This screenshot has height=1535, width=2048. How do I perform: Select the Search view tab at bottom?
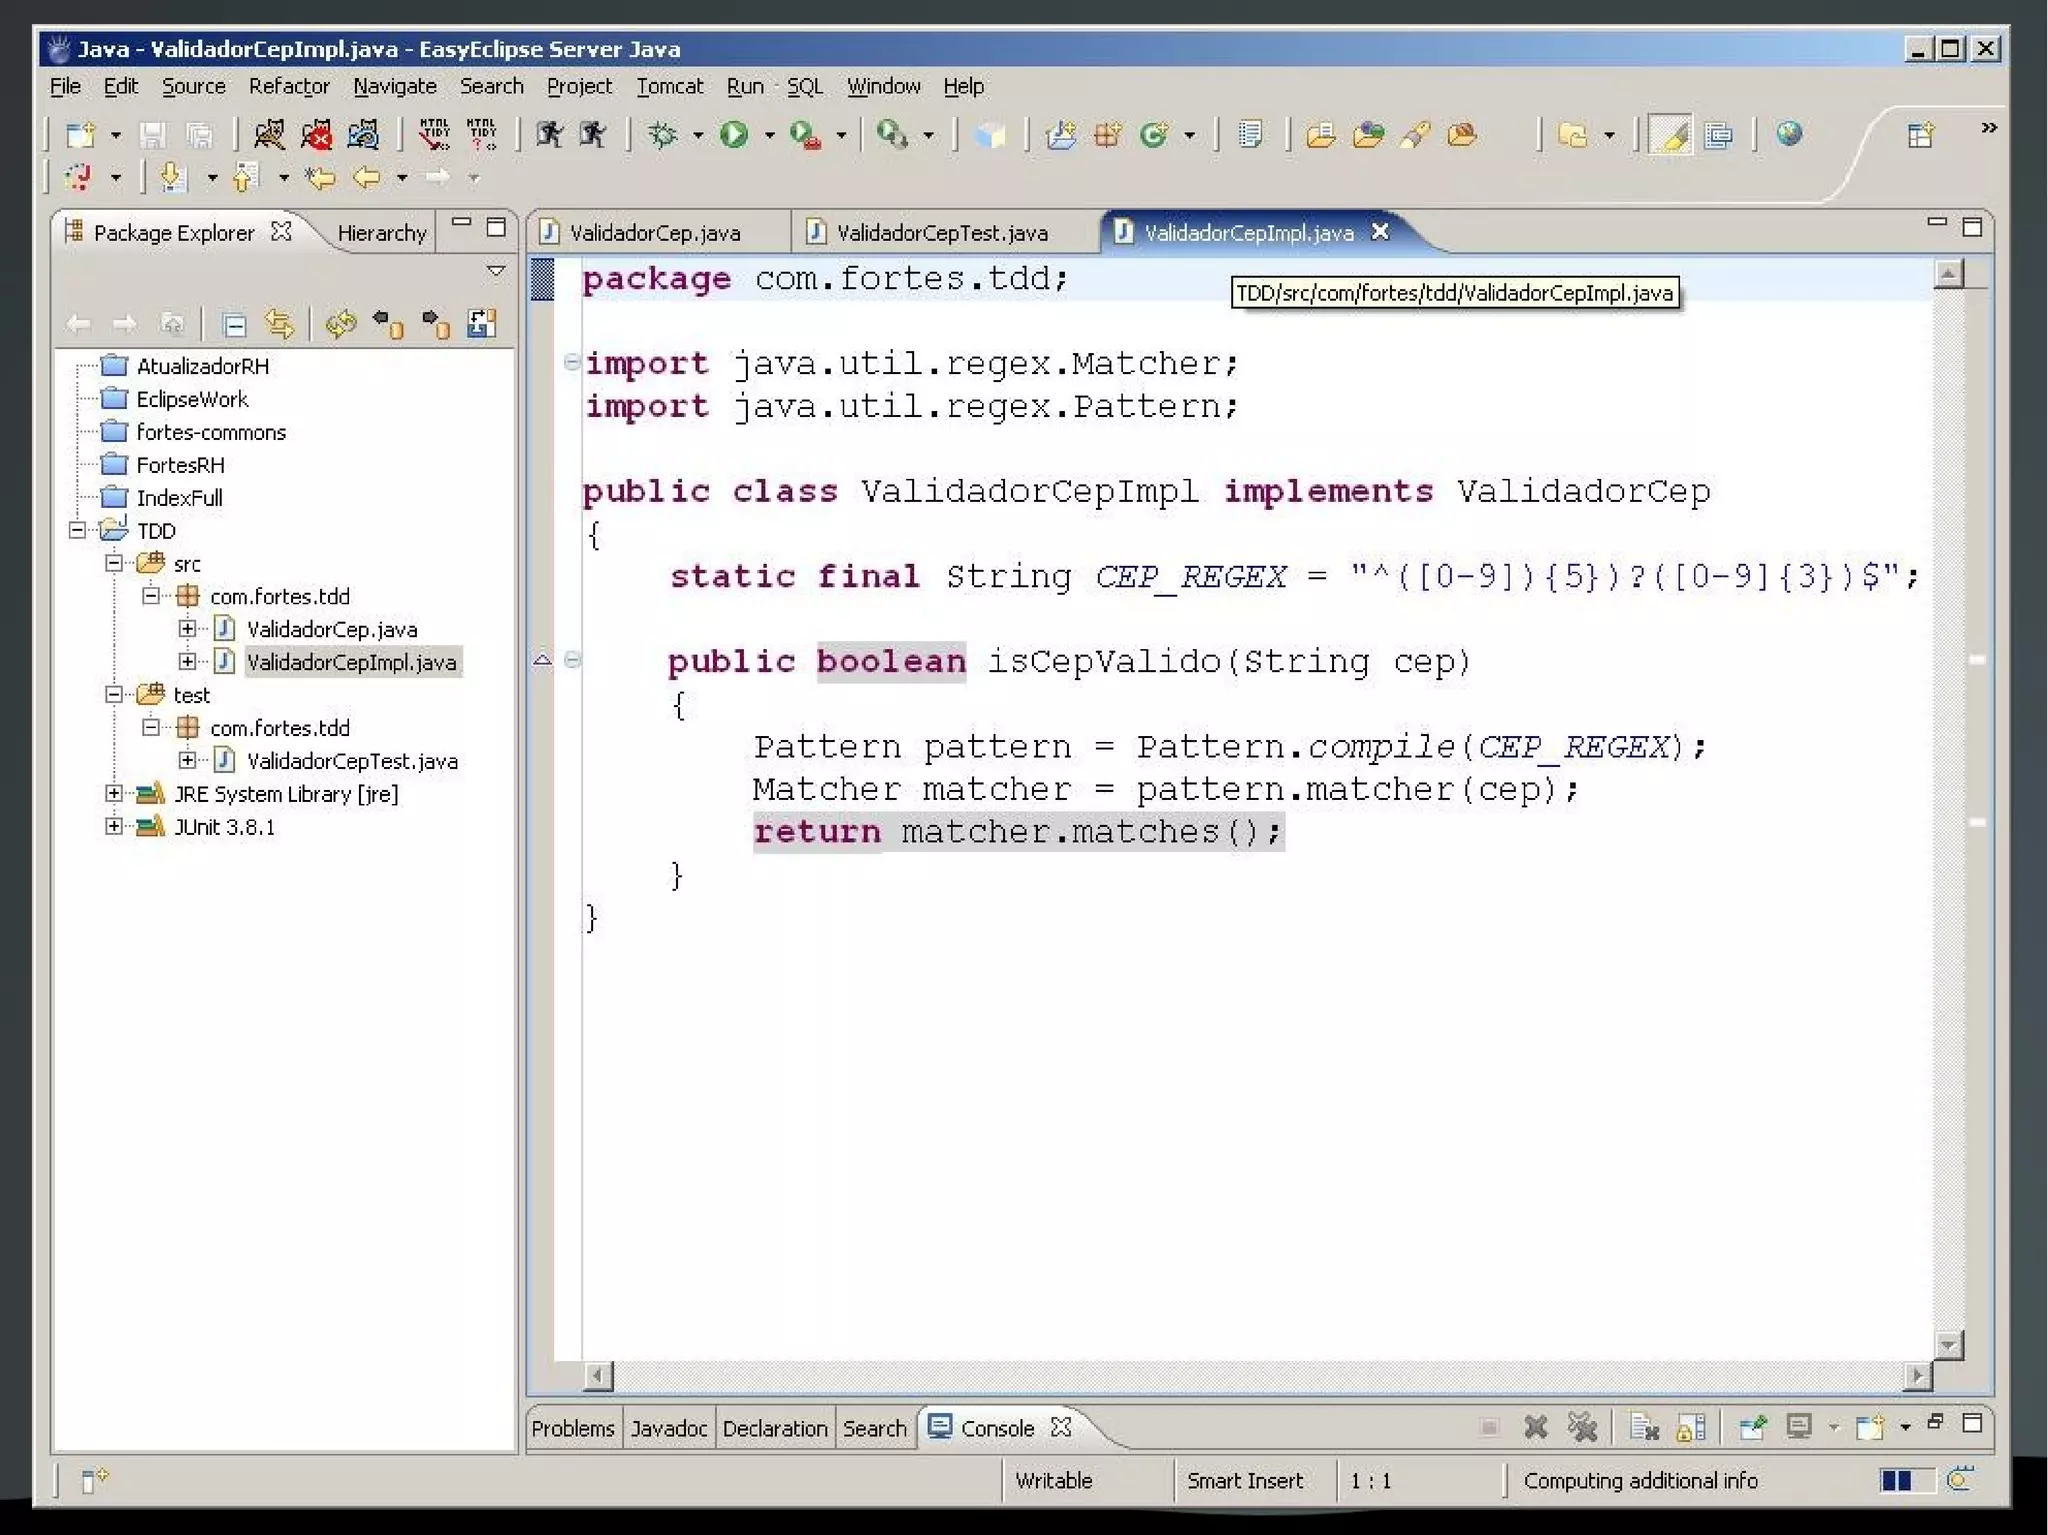click(874, 1429)
